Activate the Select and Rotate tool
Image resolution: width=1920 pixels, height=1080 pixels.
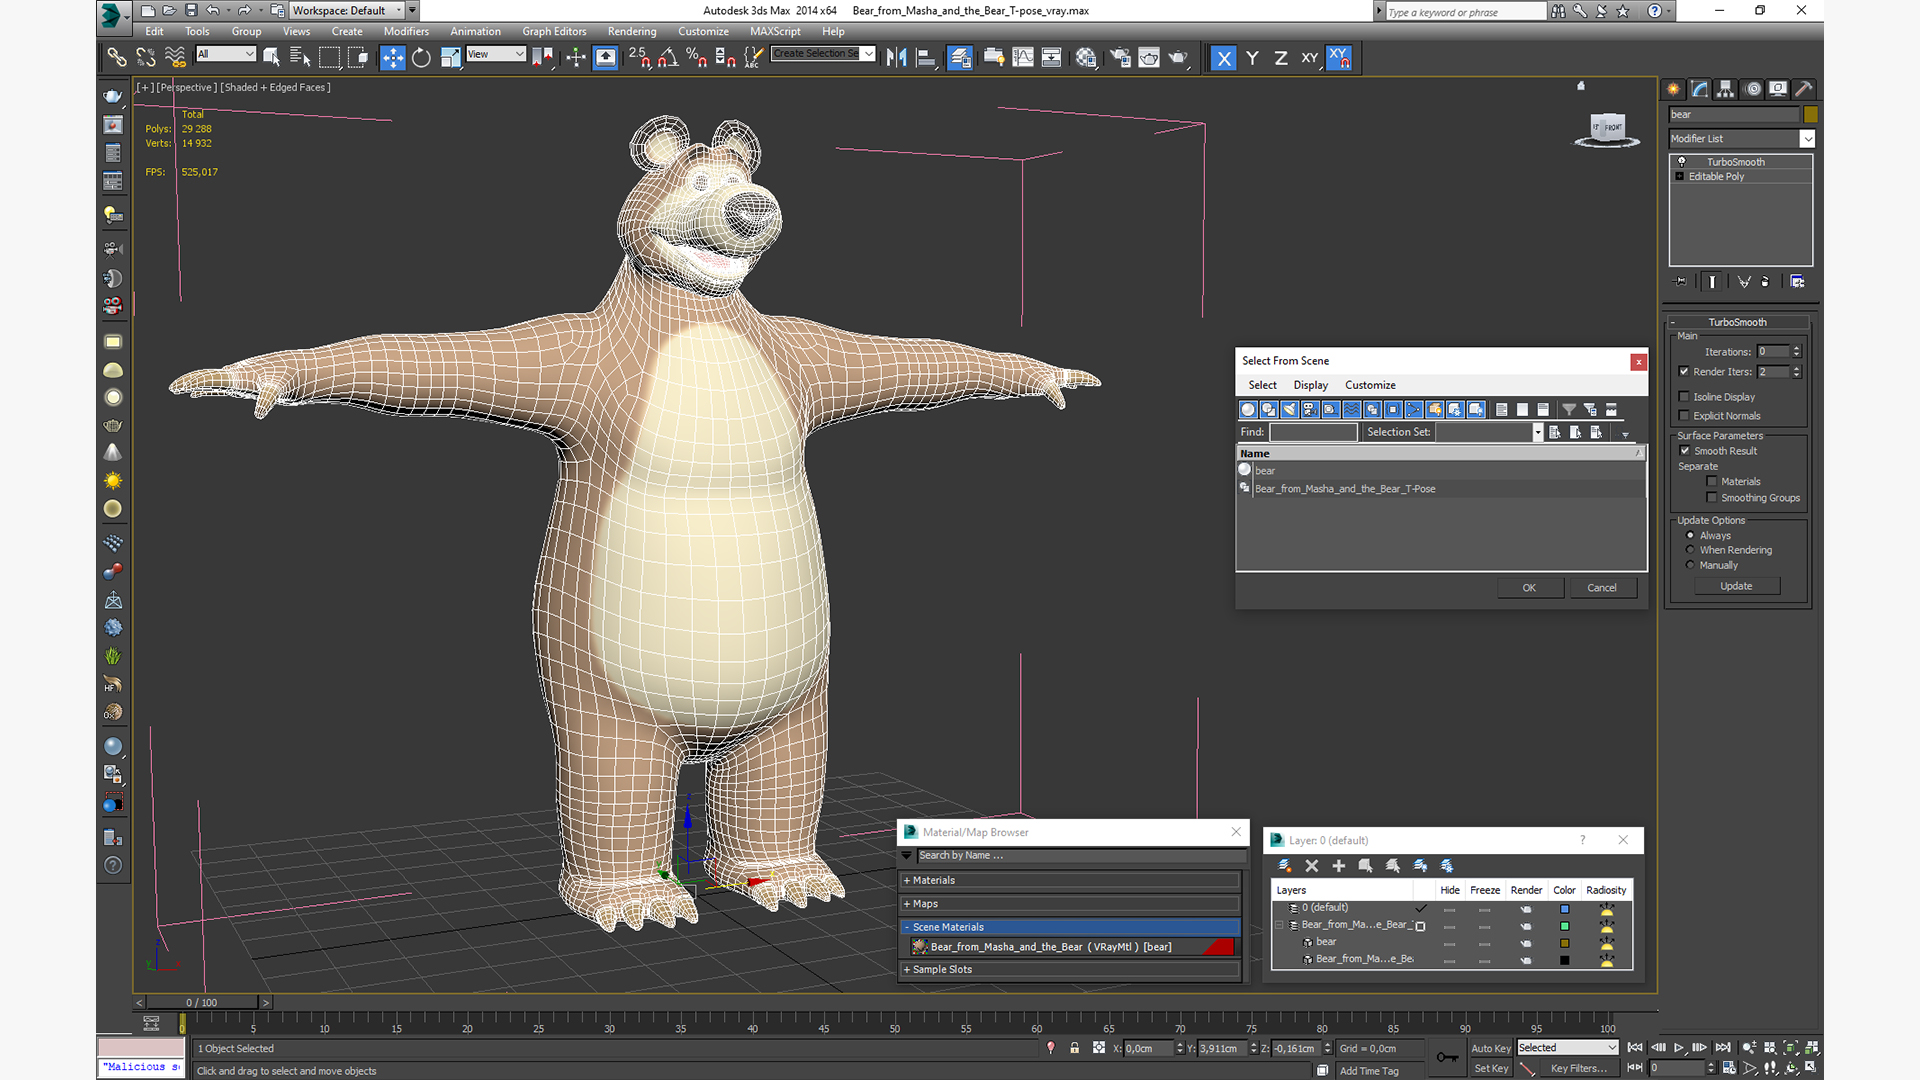coord(421,58)
